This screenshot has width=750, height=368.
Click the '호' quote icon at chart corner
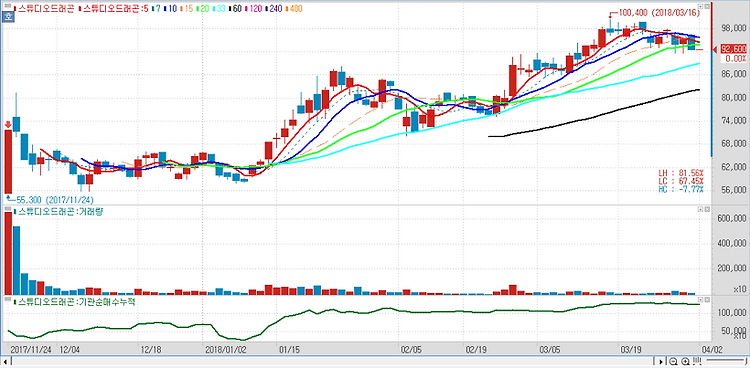[8, 17]
